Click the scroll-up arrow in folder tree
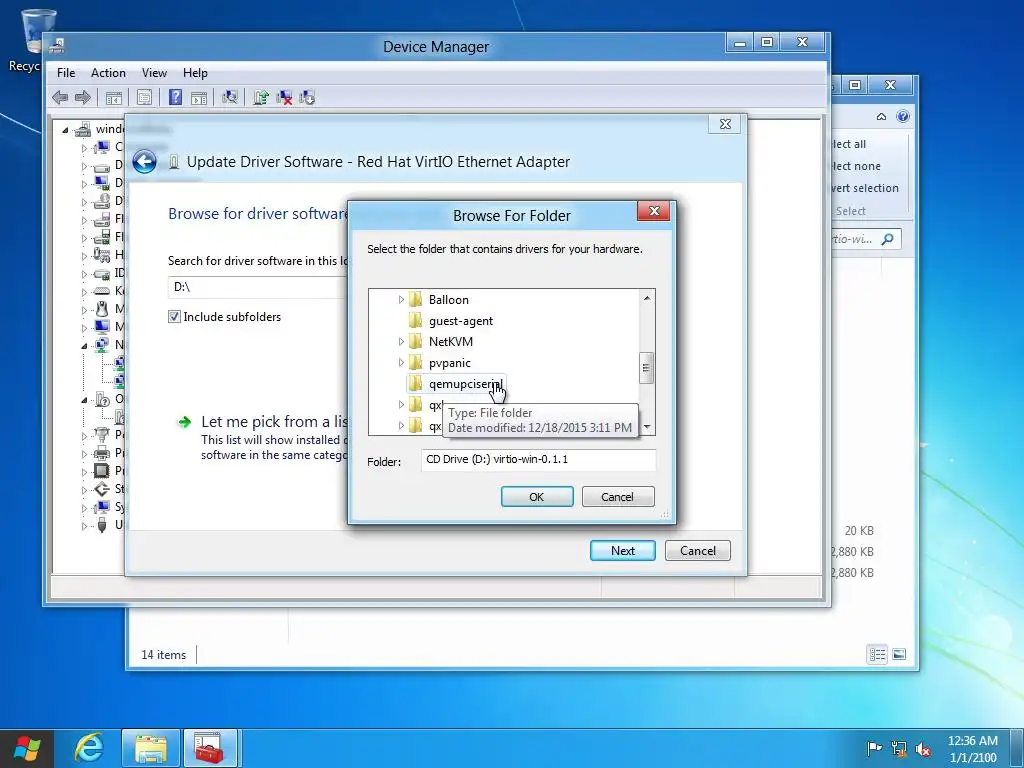 [647, 298]
